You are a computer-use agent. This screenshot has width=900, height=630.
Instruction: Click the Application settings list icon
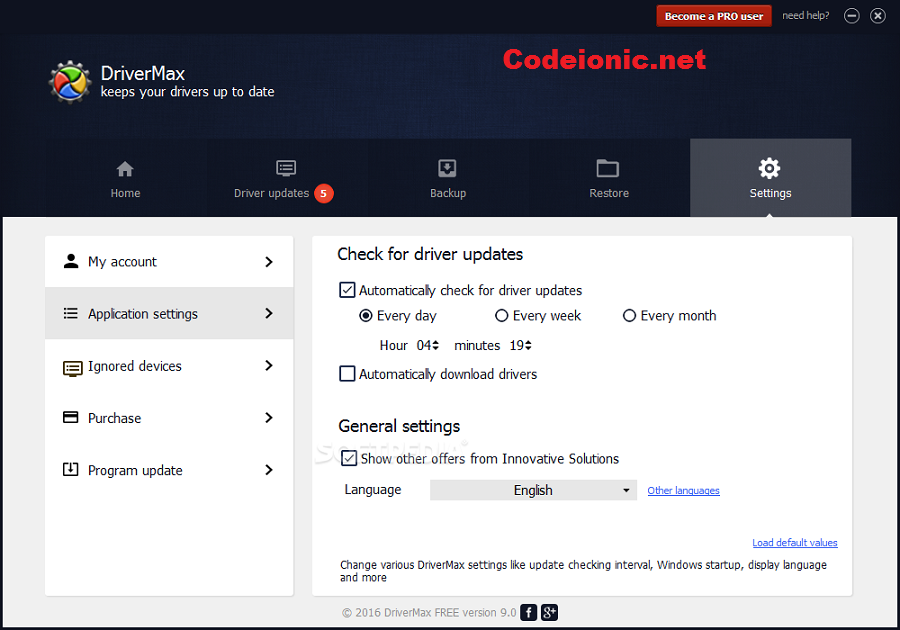tap(71, 313)
